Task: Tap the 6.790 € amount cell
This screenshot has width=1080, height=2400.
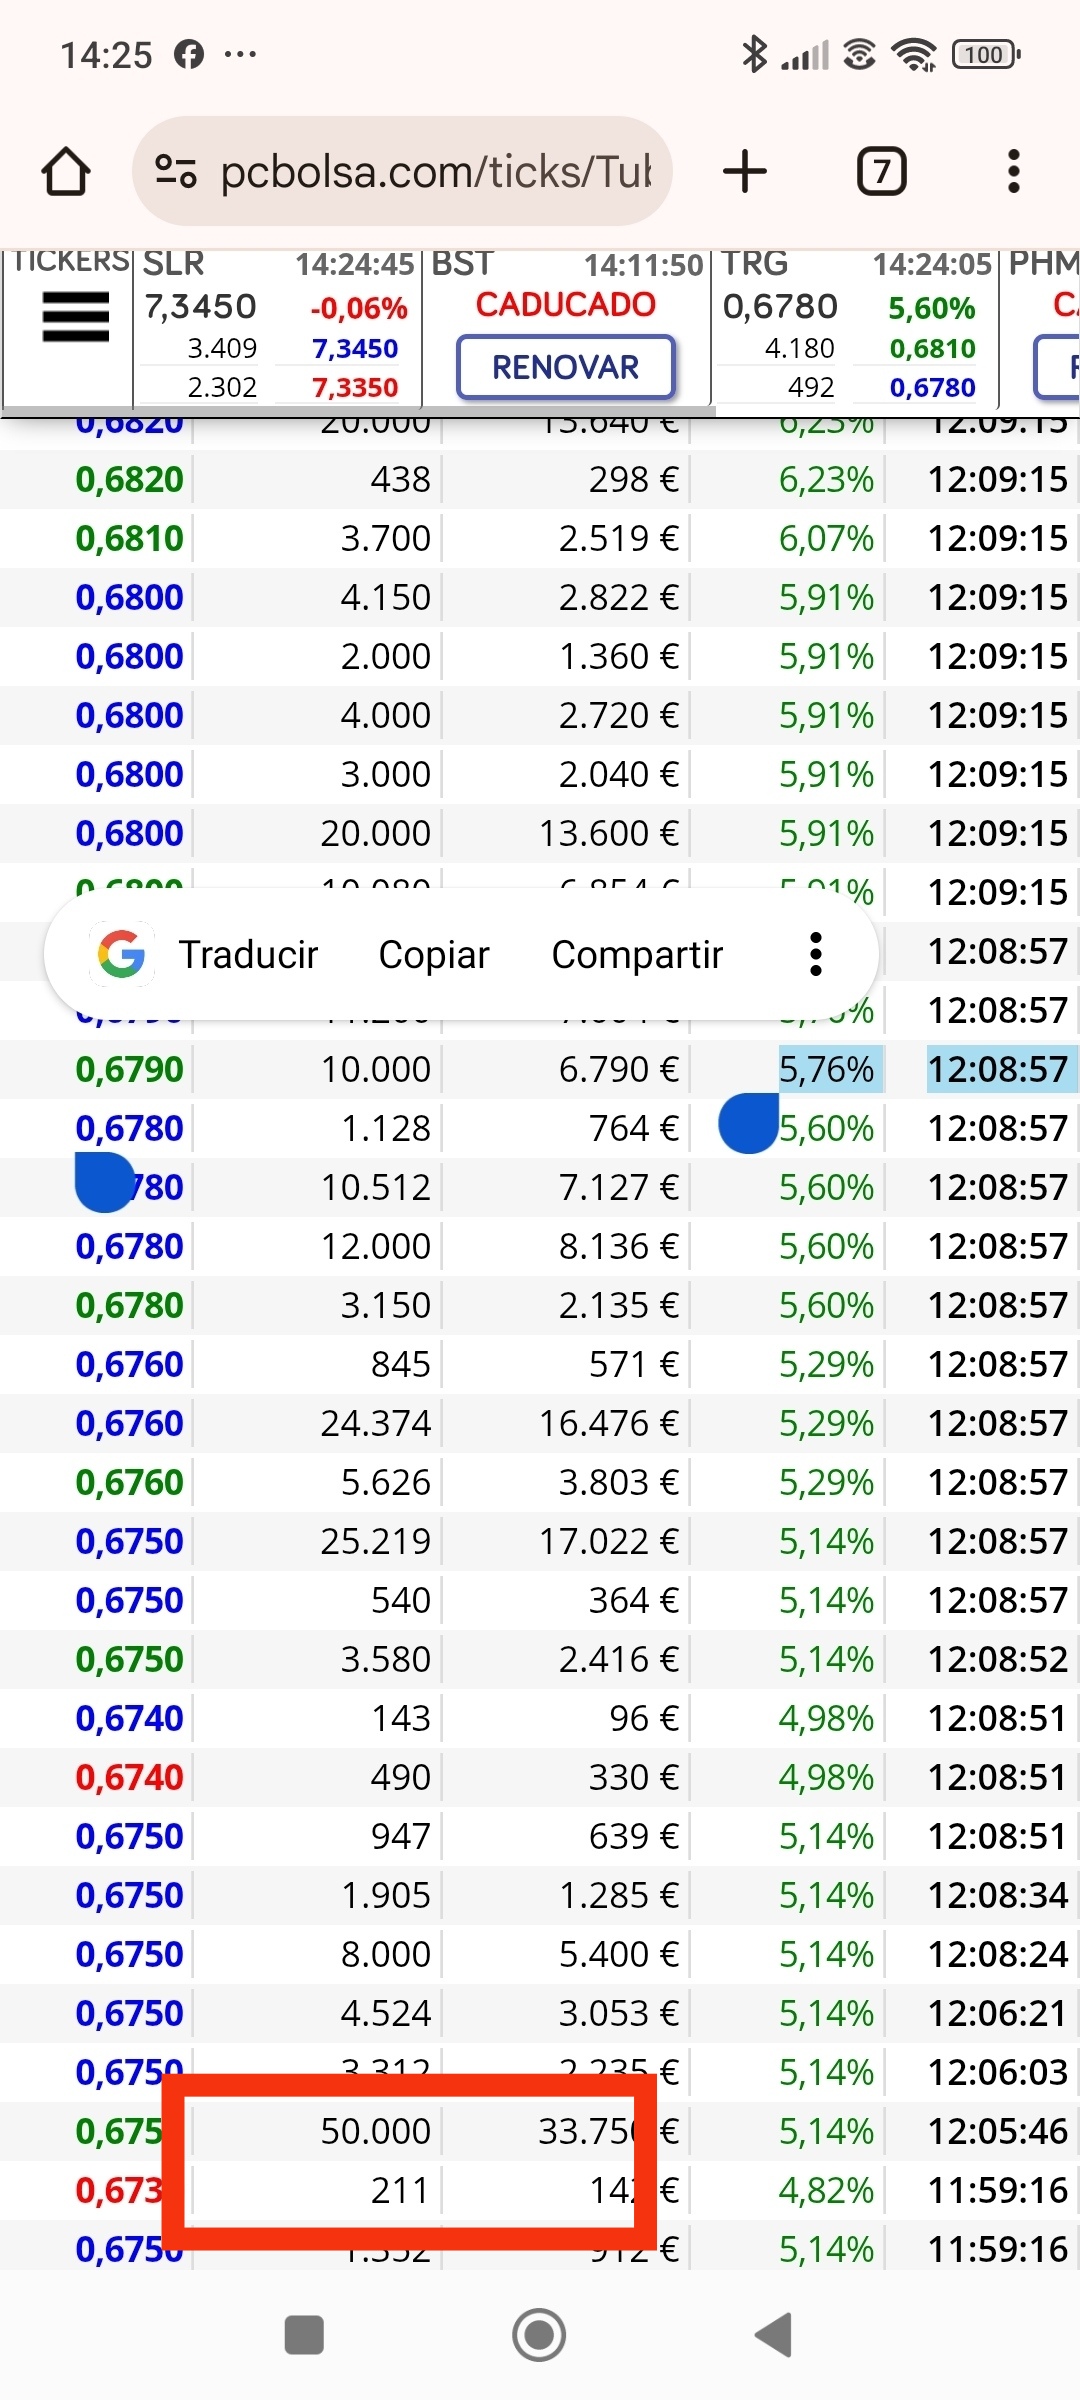Action: [618, 1069]
